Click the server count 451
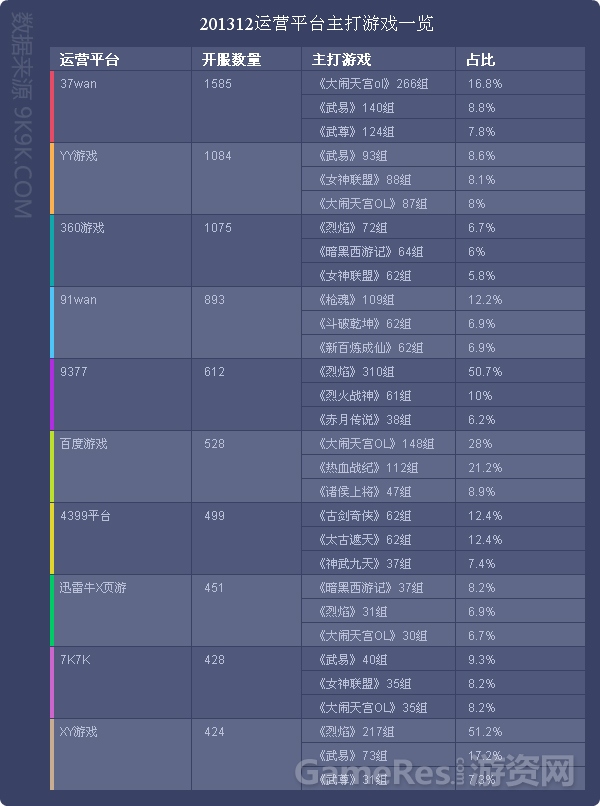Viewport: 600px width, 806px height. pos(214,588)
